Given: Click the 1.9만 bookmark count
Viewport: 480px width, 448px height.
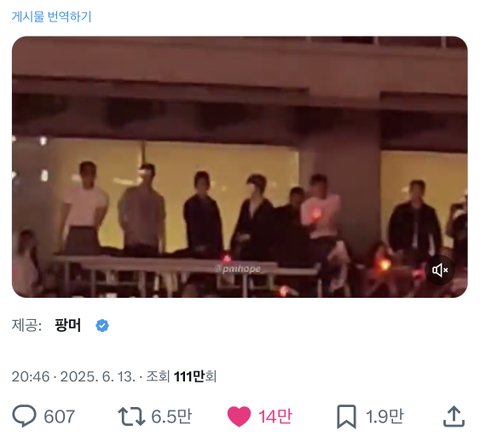Looking at the screenshot, I should coord(384,416).
